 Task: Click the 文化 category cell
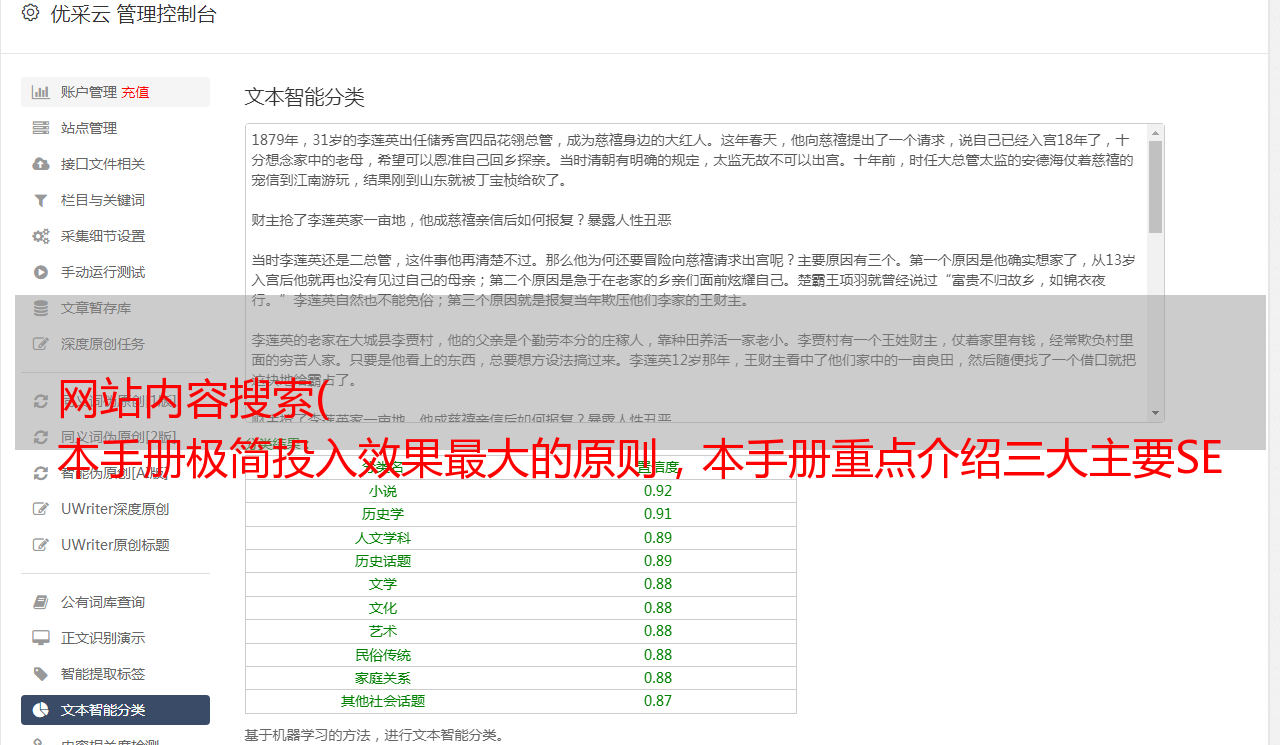(383, 608)
